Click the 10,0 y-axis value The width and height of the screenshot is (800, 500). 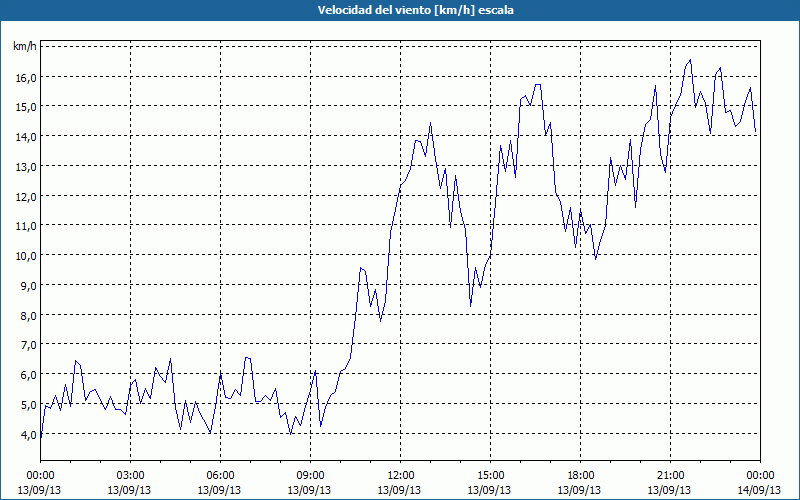[x=28, y=256]
